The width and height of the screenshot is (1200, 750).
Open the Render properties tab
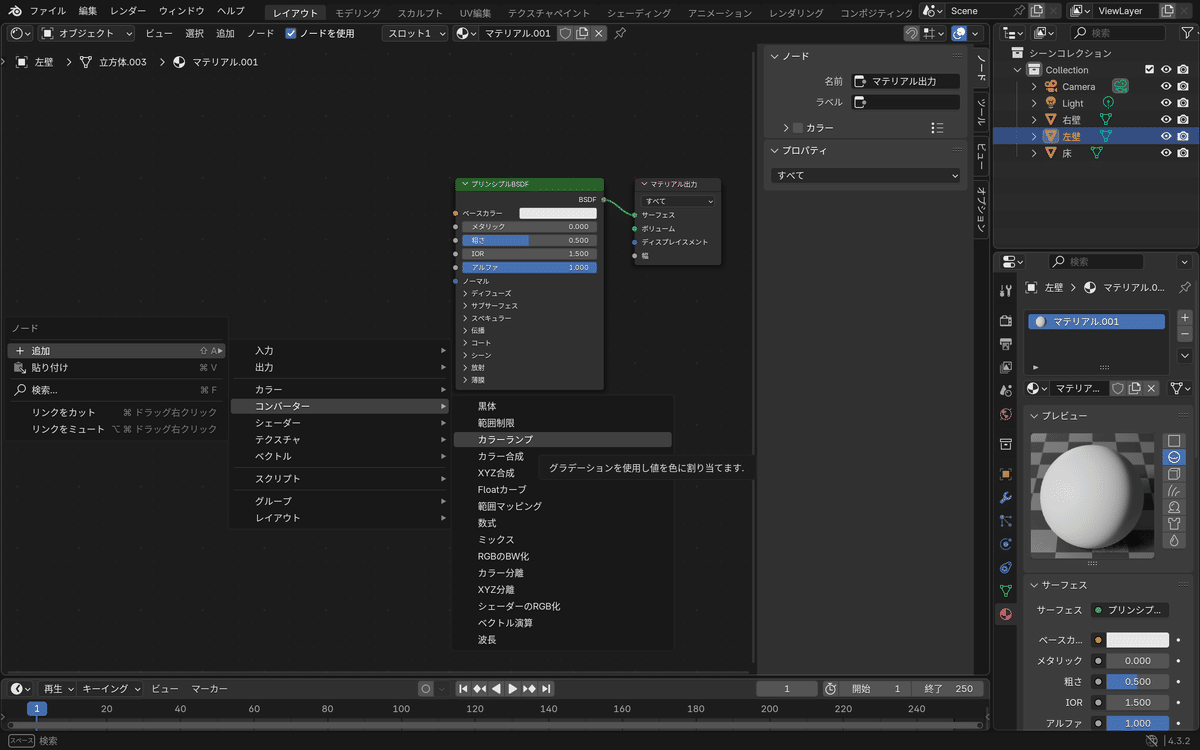[1006, 320]
